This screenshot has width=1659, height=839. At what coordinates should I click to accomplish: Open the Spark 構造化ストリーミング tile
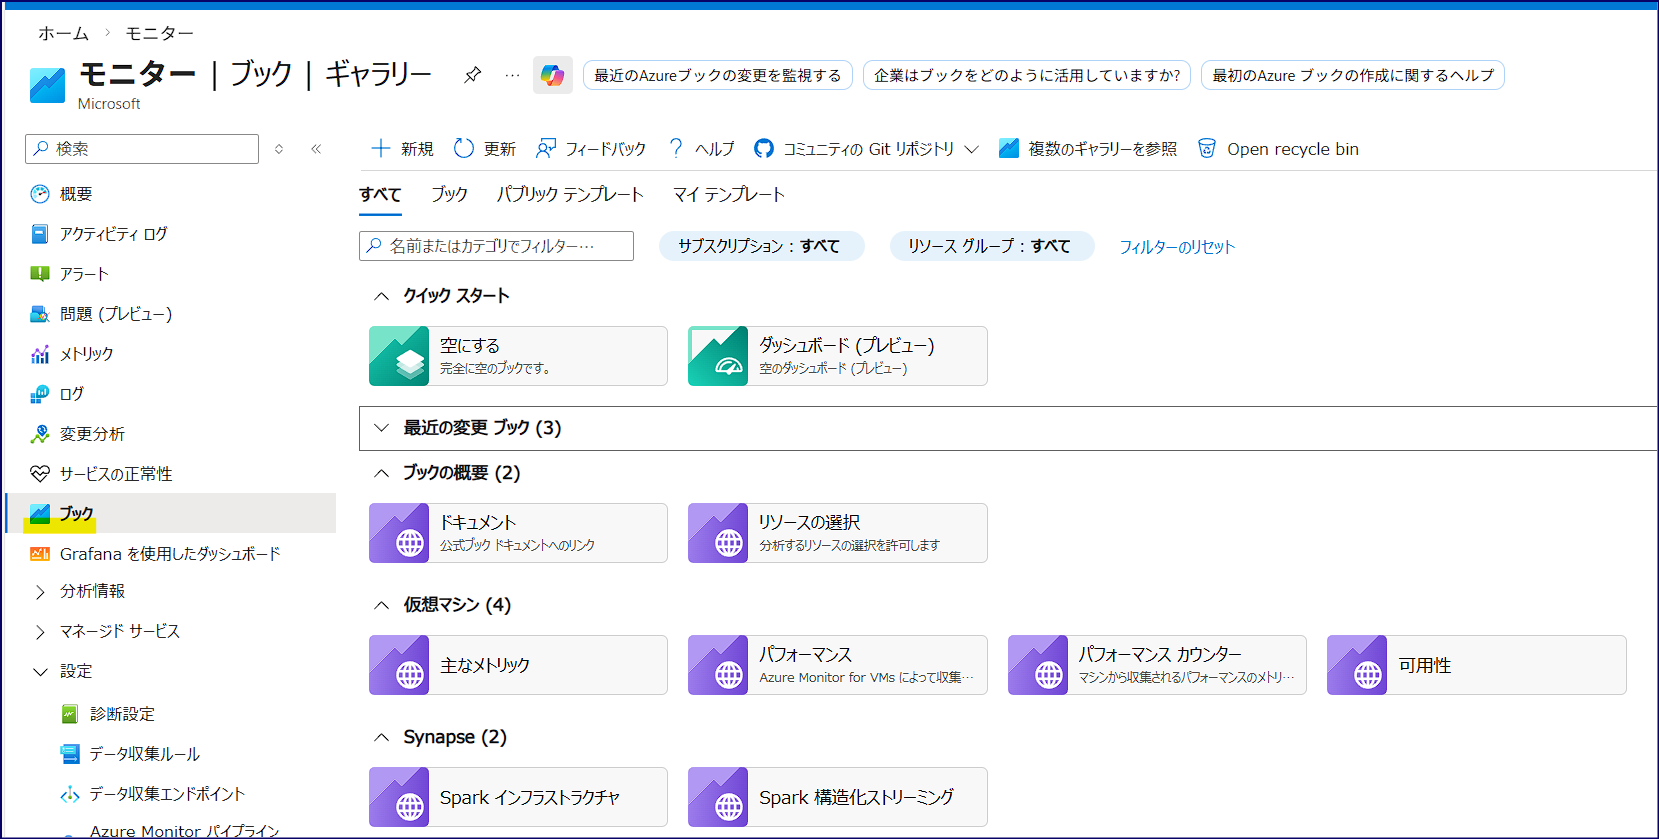837,797
